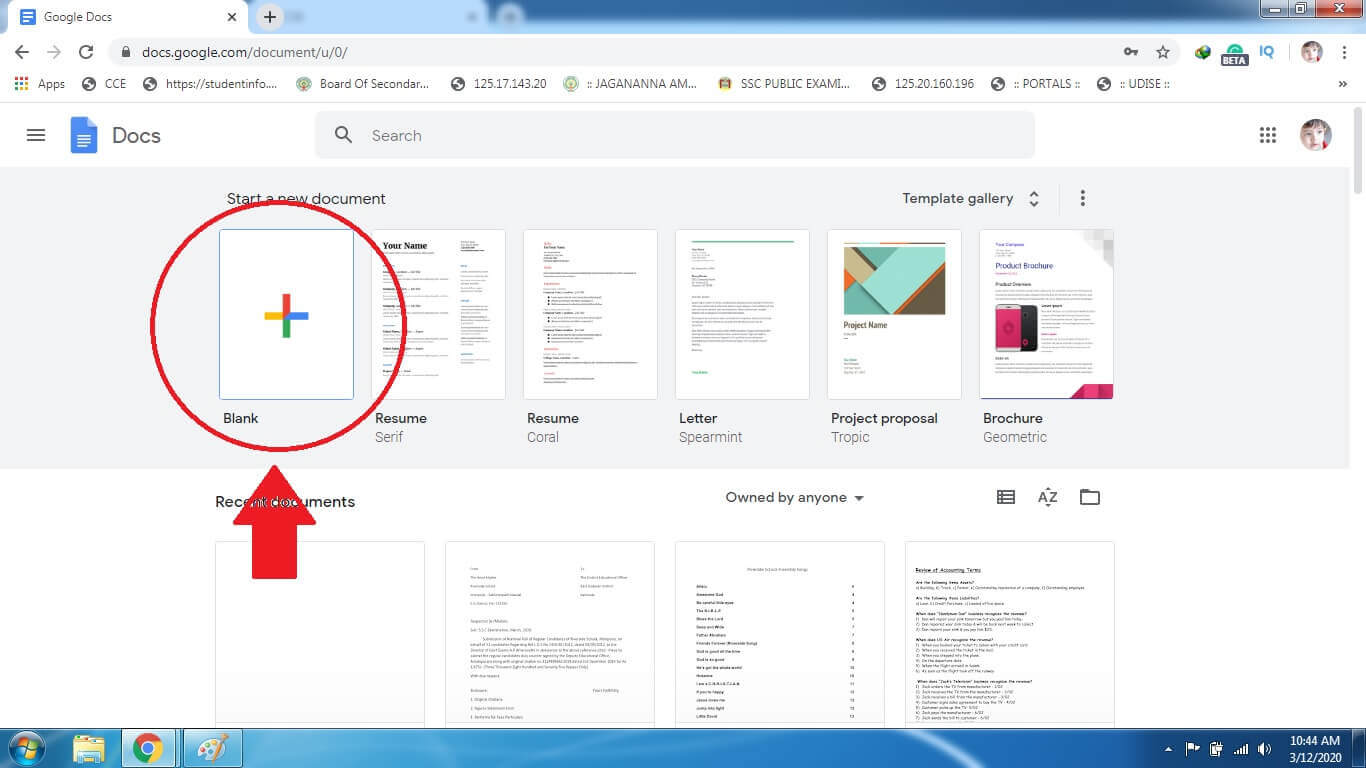The image size is (1366, 768).
Task: Open the Board Of Secondary bookmark
Action: (362, 84)
